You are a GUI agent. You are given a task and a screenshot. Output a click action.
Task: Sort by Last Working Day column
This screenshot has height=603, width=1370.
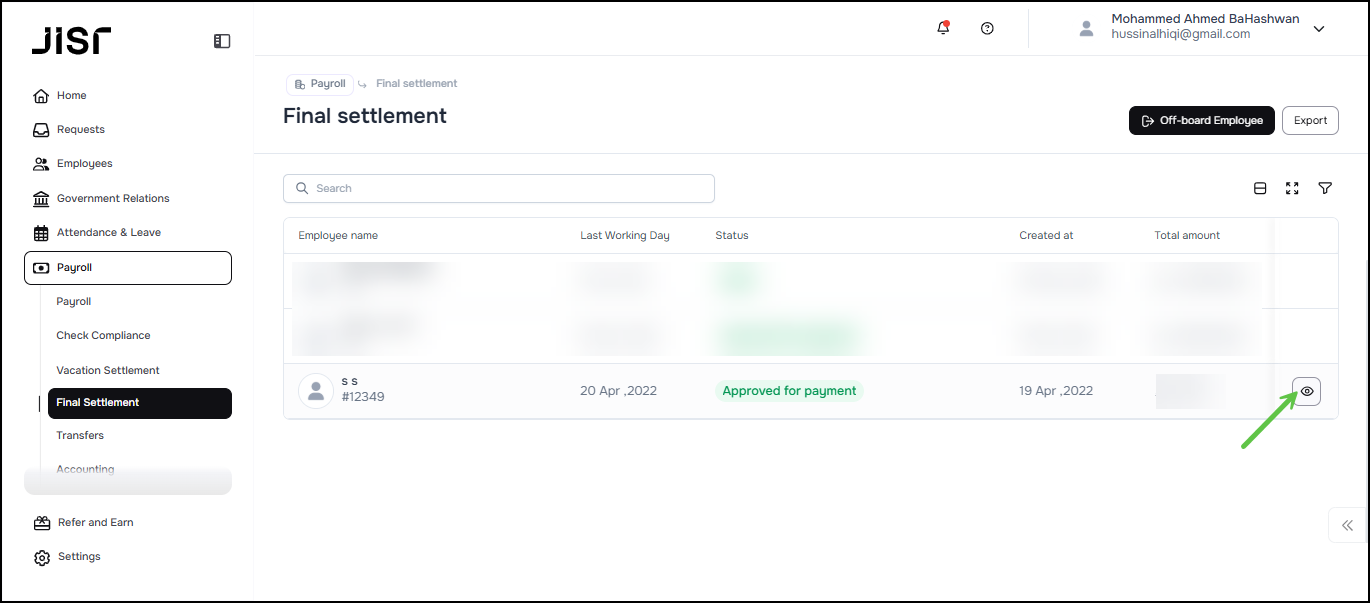(x=625, y=235)
